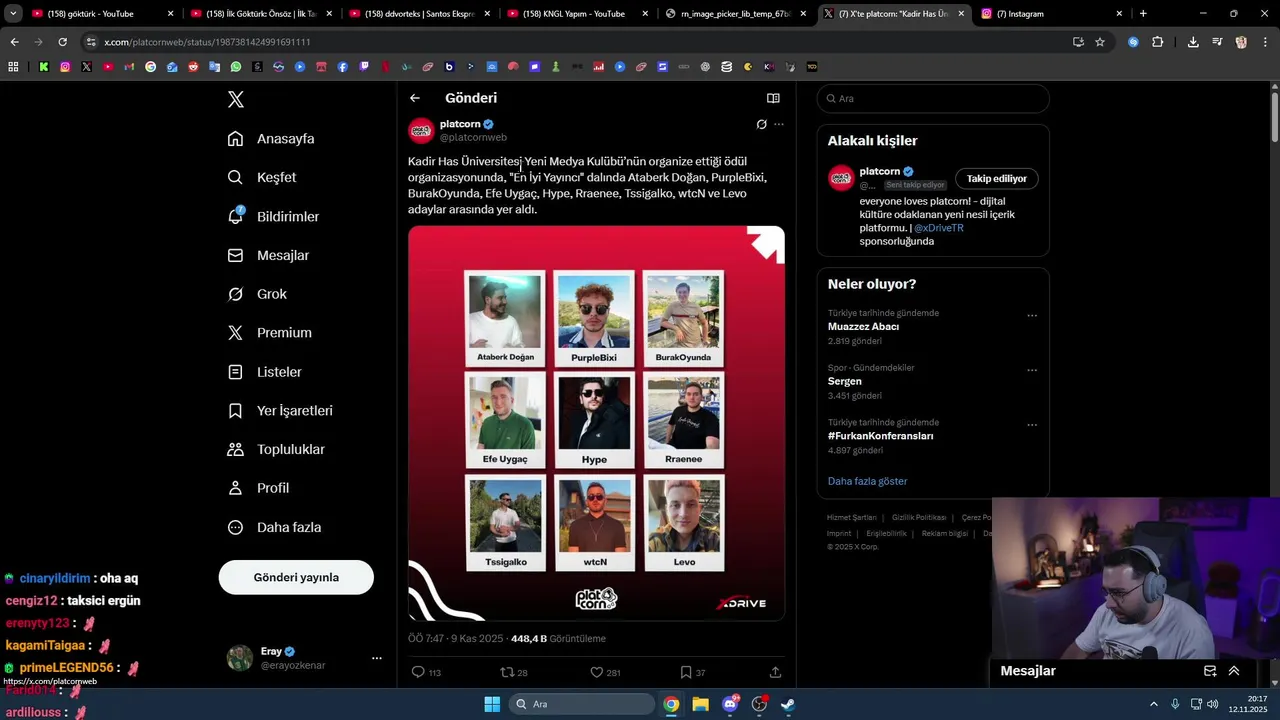This screenshot has width=1280, height=720.
Task: Bookmark this page with star icon
Action: pyautogui.click(x=1100, y=42)
